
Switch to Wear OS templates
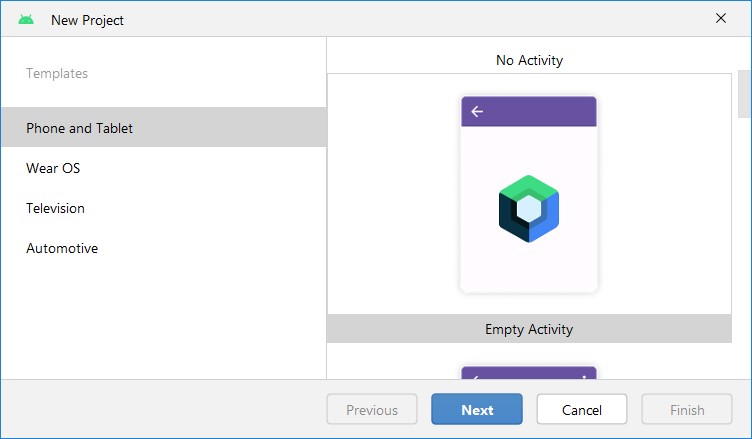[x=53, y=168]
